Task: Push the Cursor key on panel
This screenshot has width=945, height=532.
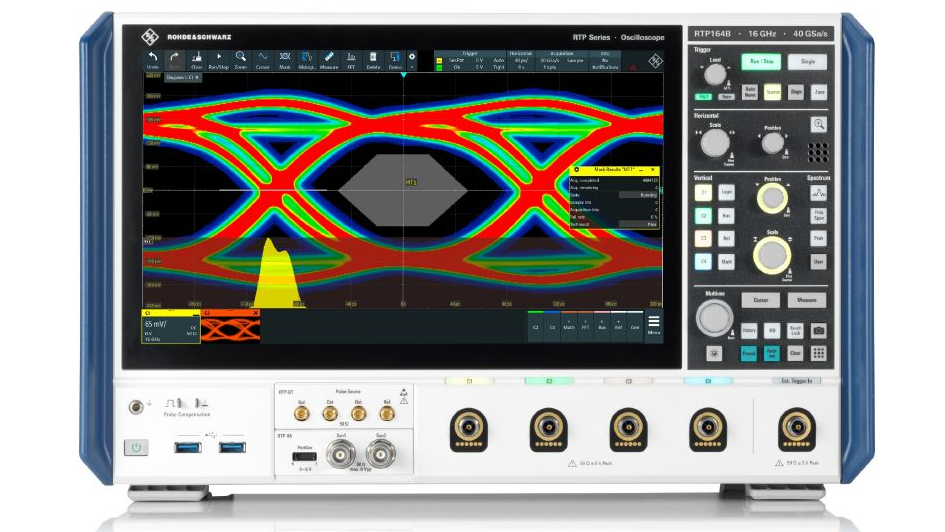Action: tap(761, 300)
